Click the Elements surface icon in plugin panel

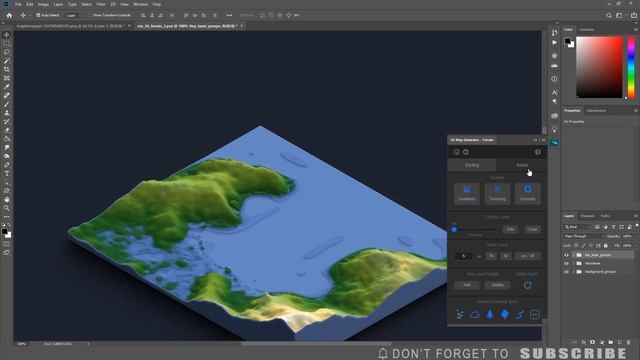click(527, 193)
